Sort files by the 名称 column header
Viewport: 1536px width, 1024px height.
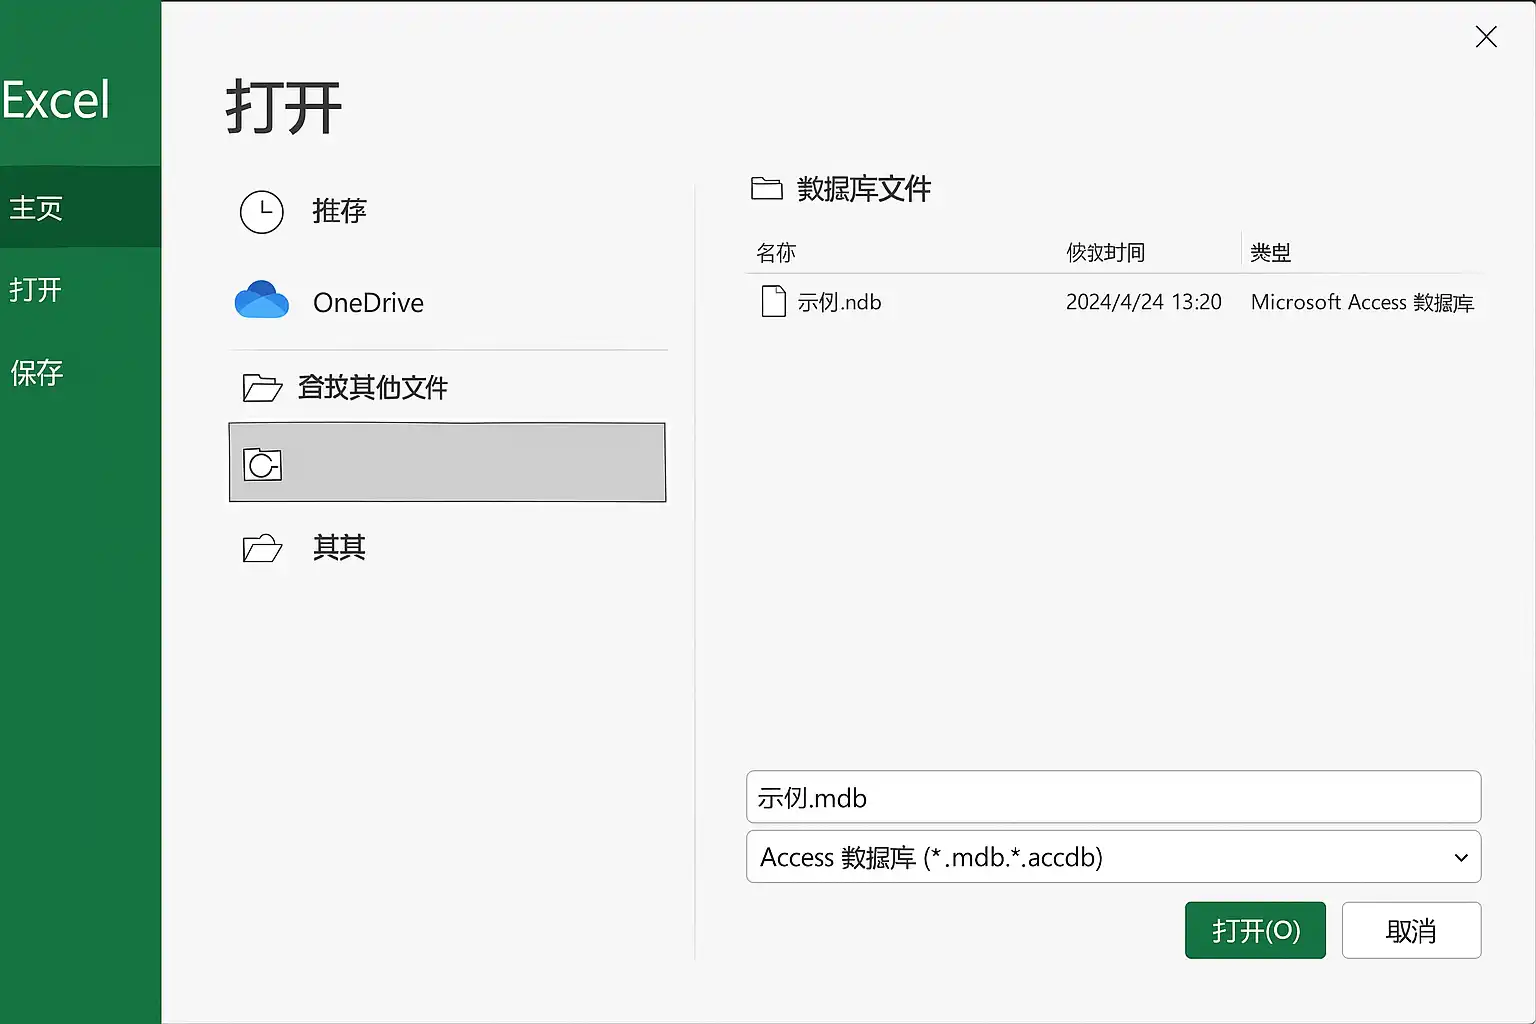[x=776, y=252]
